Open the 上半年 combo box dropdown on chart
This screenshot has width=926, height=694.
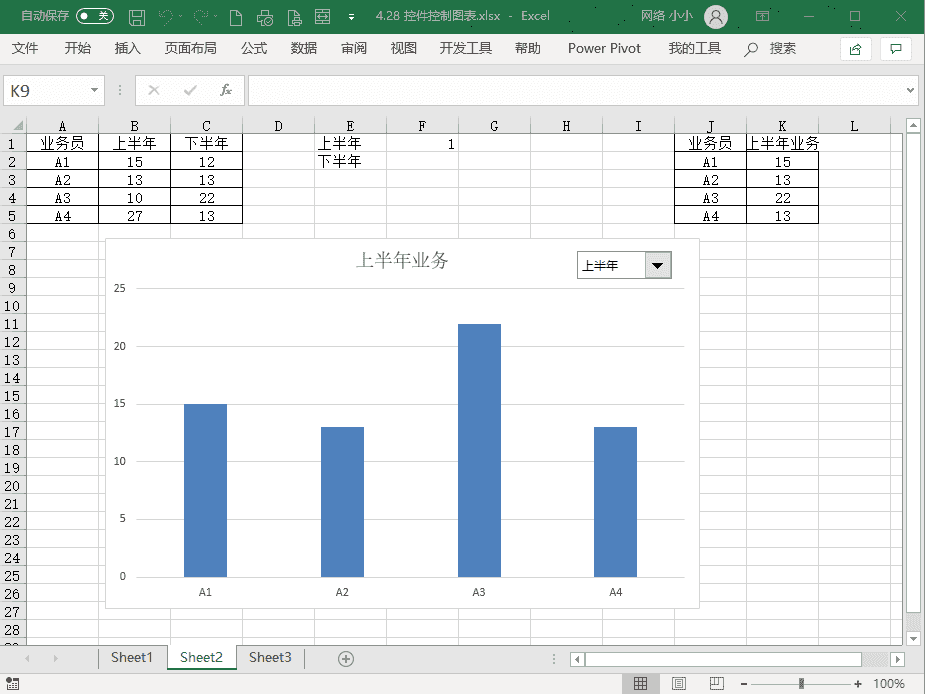657,265
